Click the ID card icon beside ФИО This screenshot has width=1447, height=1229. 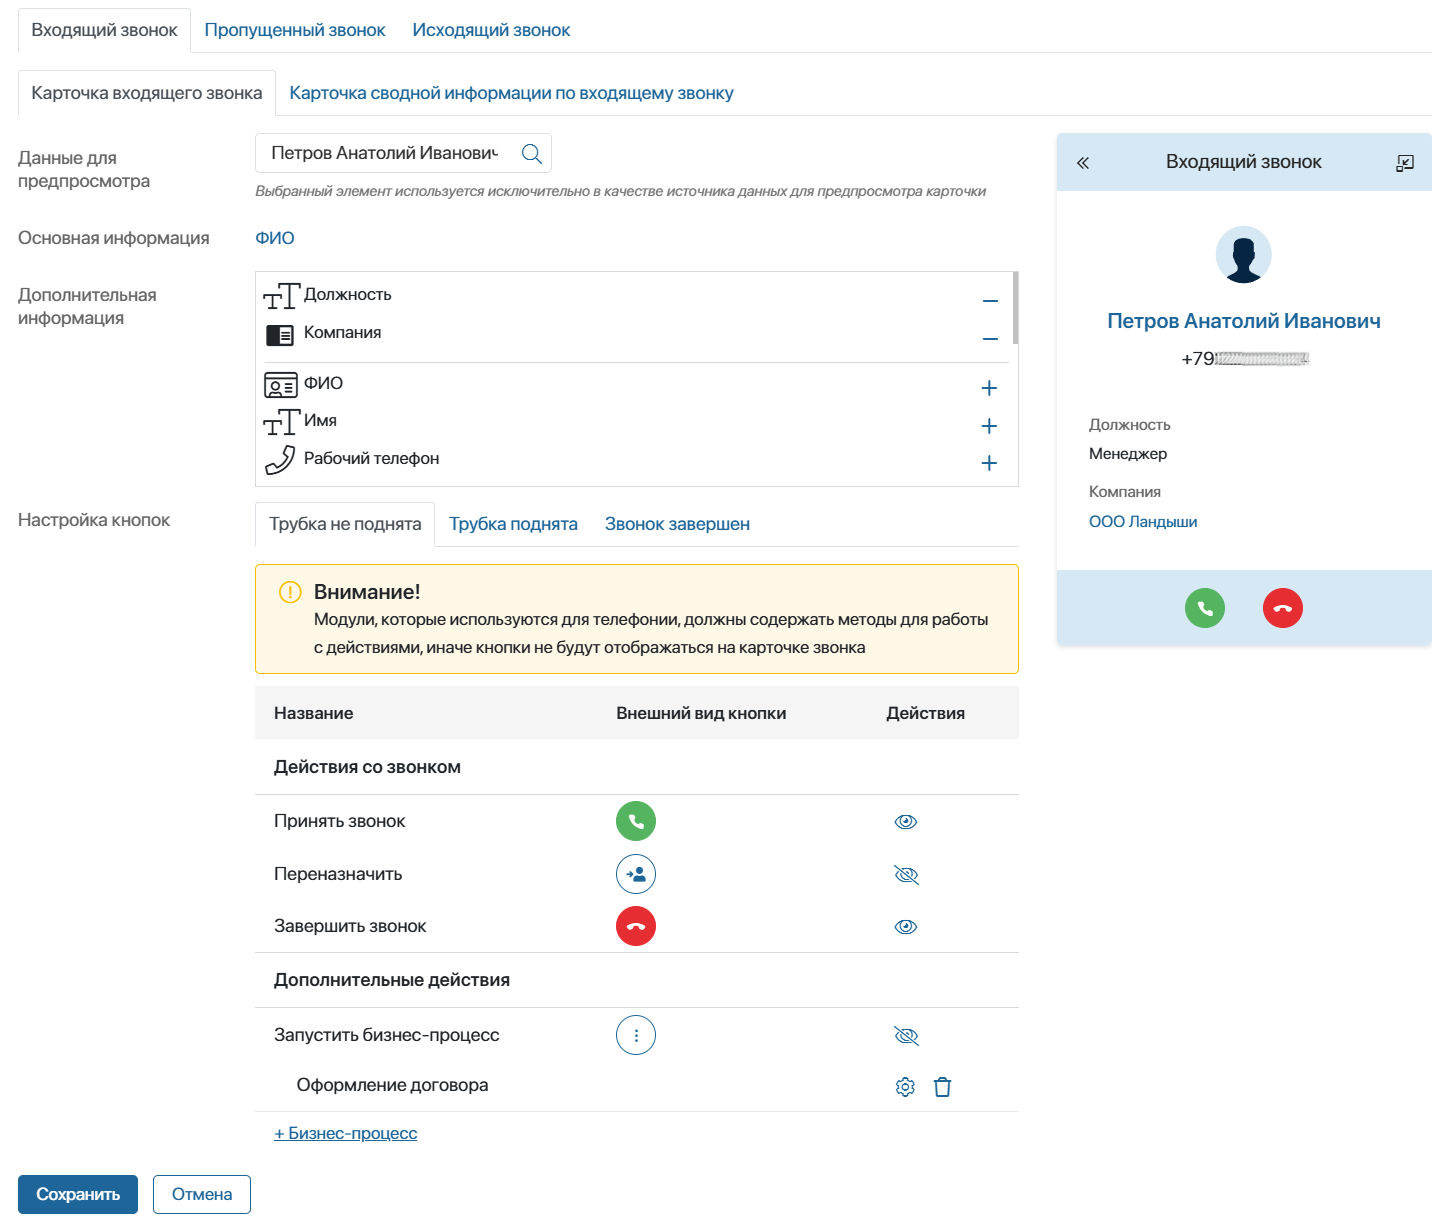tap(281, 385)
